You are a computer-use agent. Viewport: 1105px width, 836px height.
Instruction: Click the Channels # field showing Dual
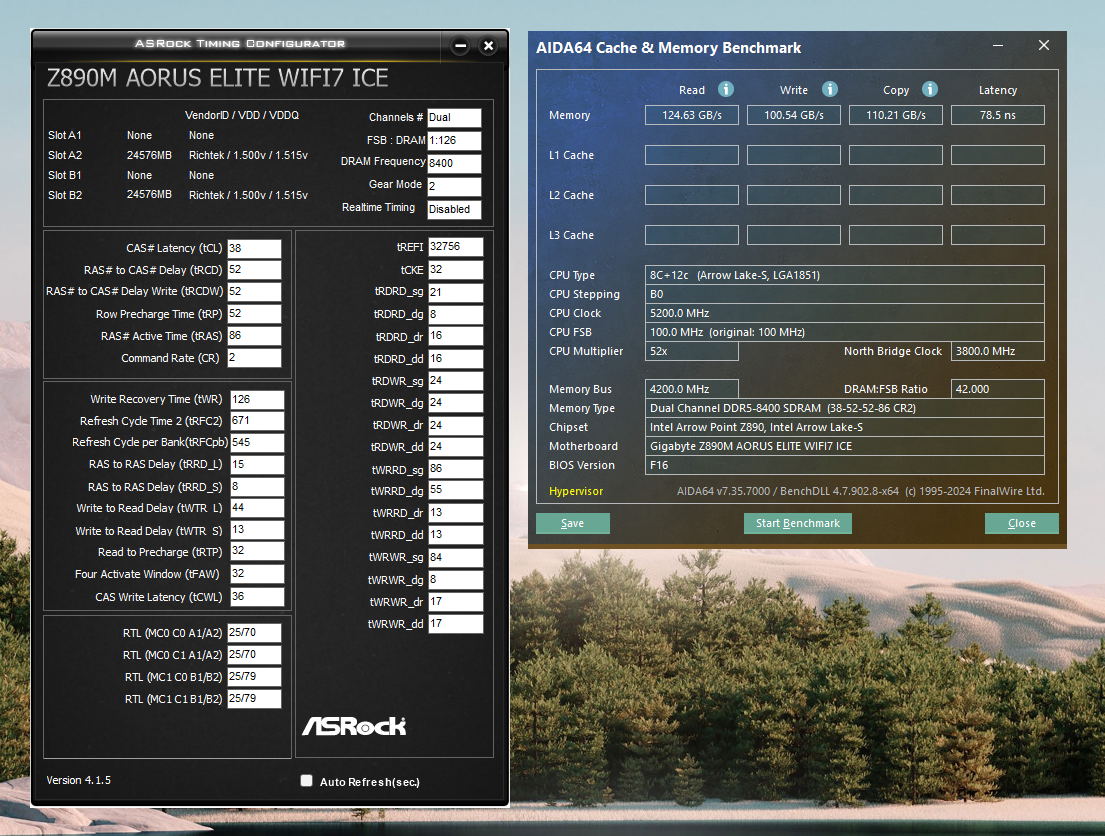454,118
